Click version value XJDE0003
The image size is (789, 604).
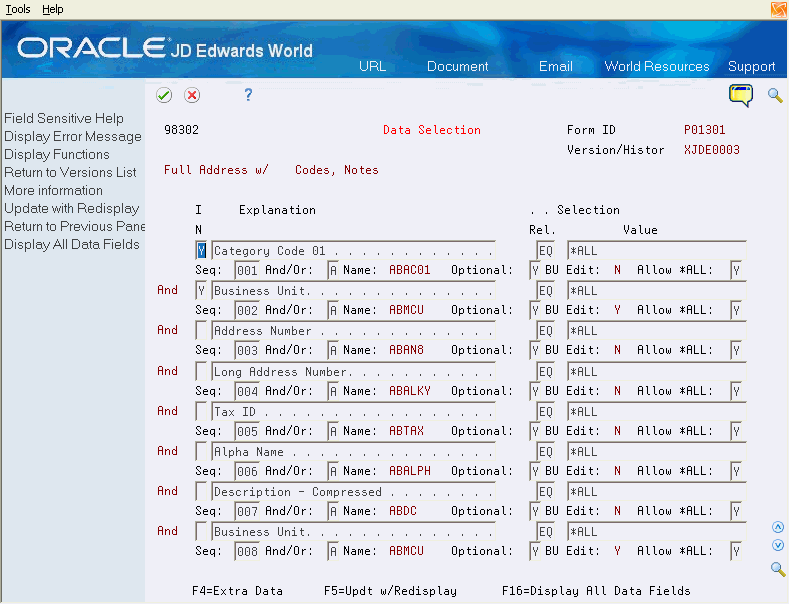(712, 150)
